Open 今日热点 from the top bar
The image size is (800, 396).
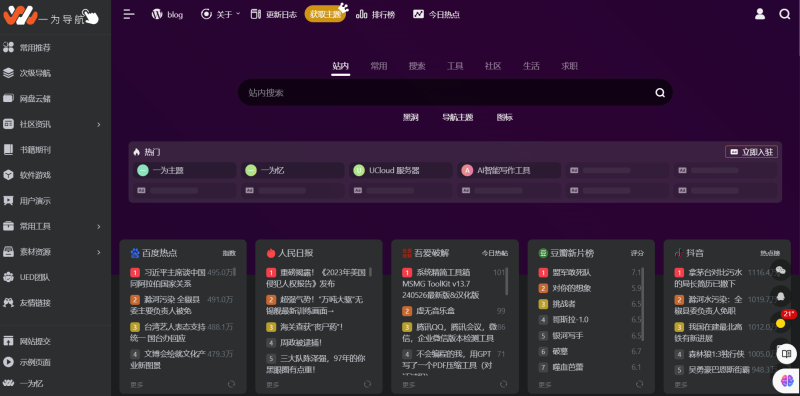point(436,14)
